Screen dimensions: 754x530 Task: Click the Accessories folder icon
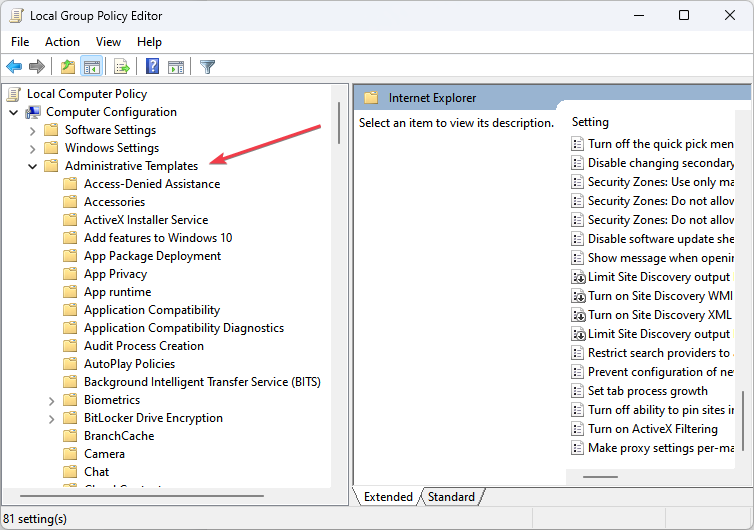click(x=70, y=202)
